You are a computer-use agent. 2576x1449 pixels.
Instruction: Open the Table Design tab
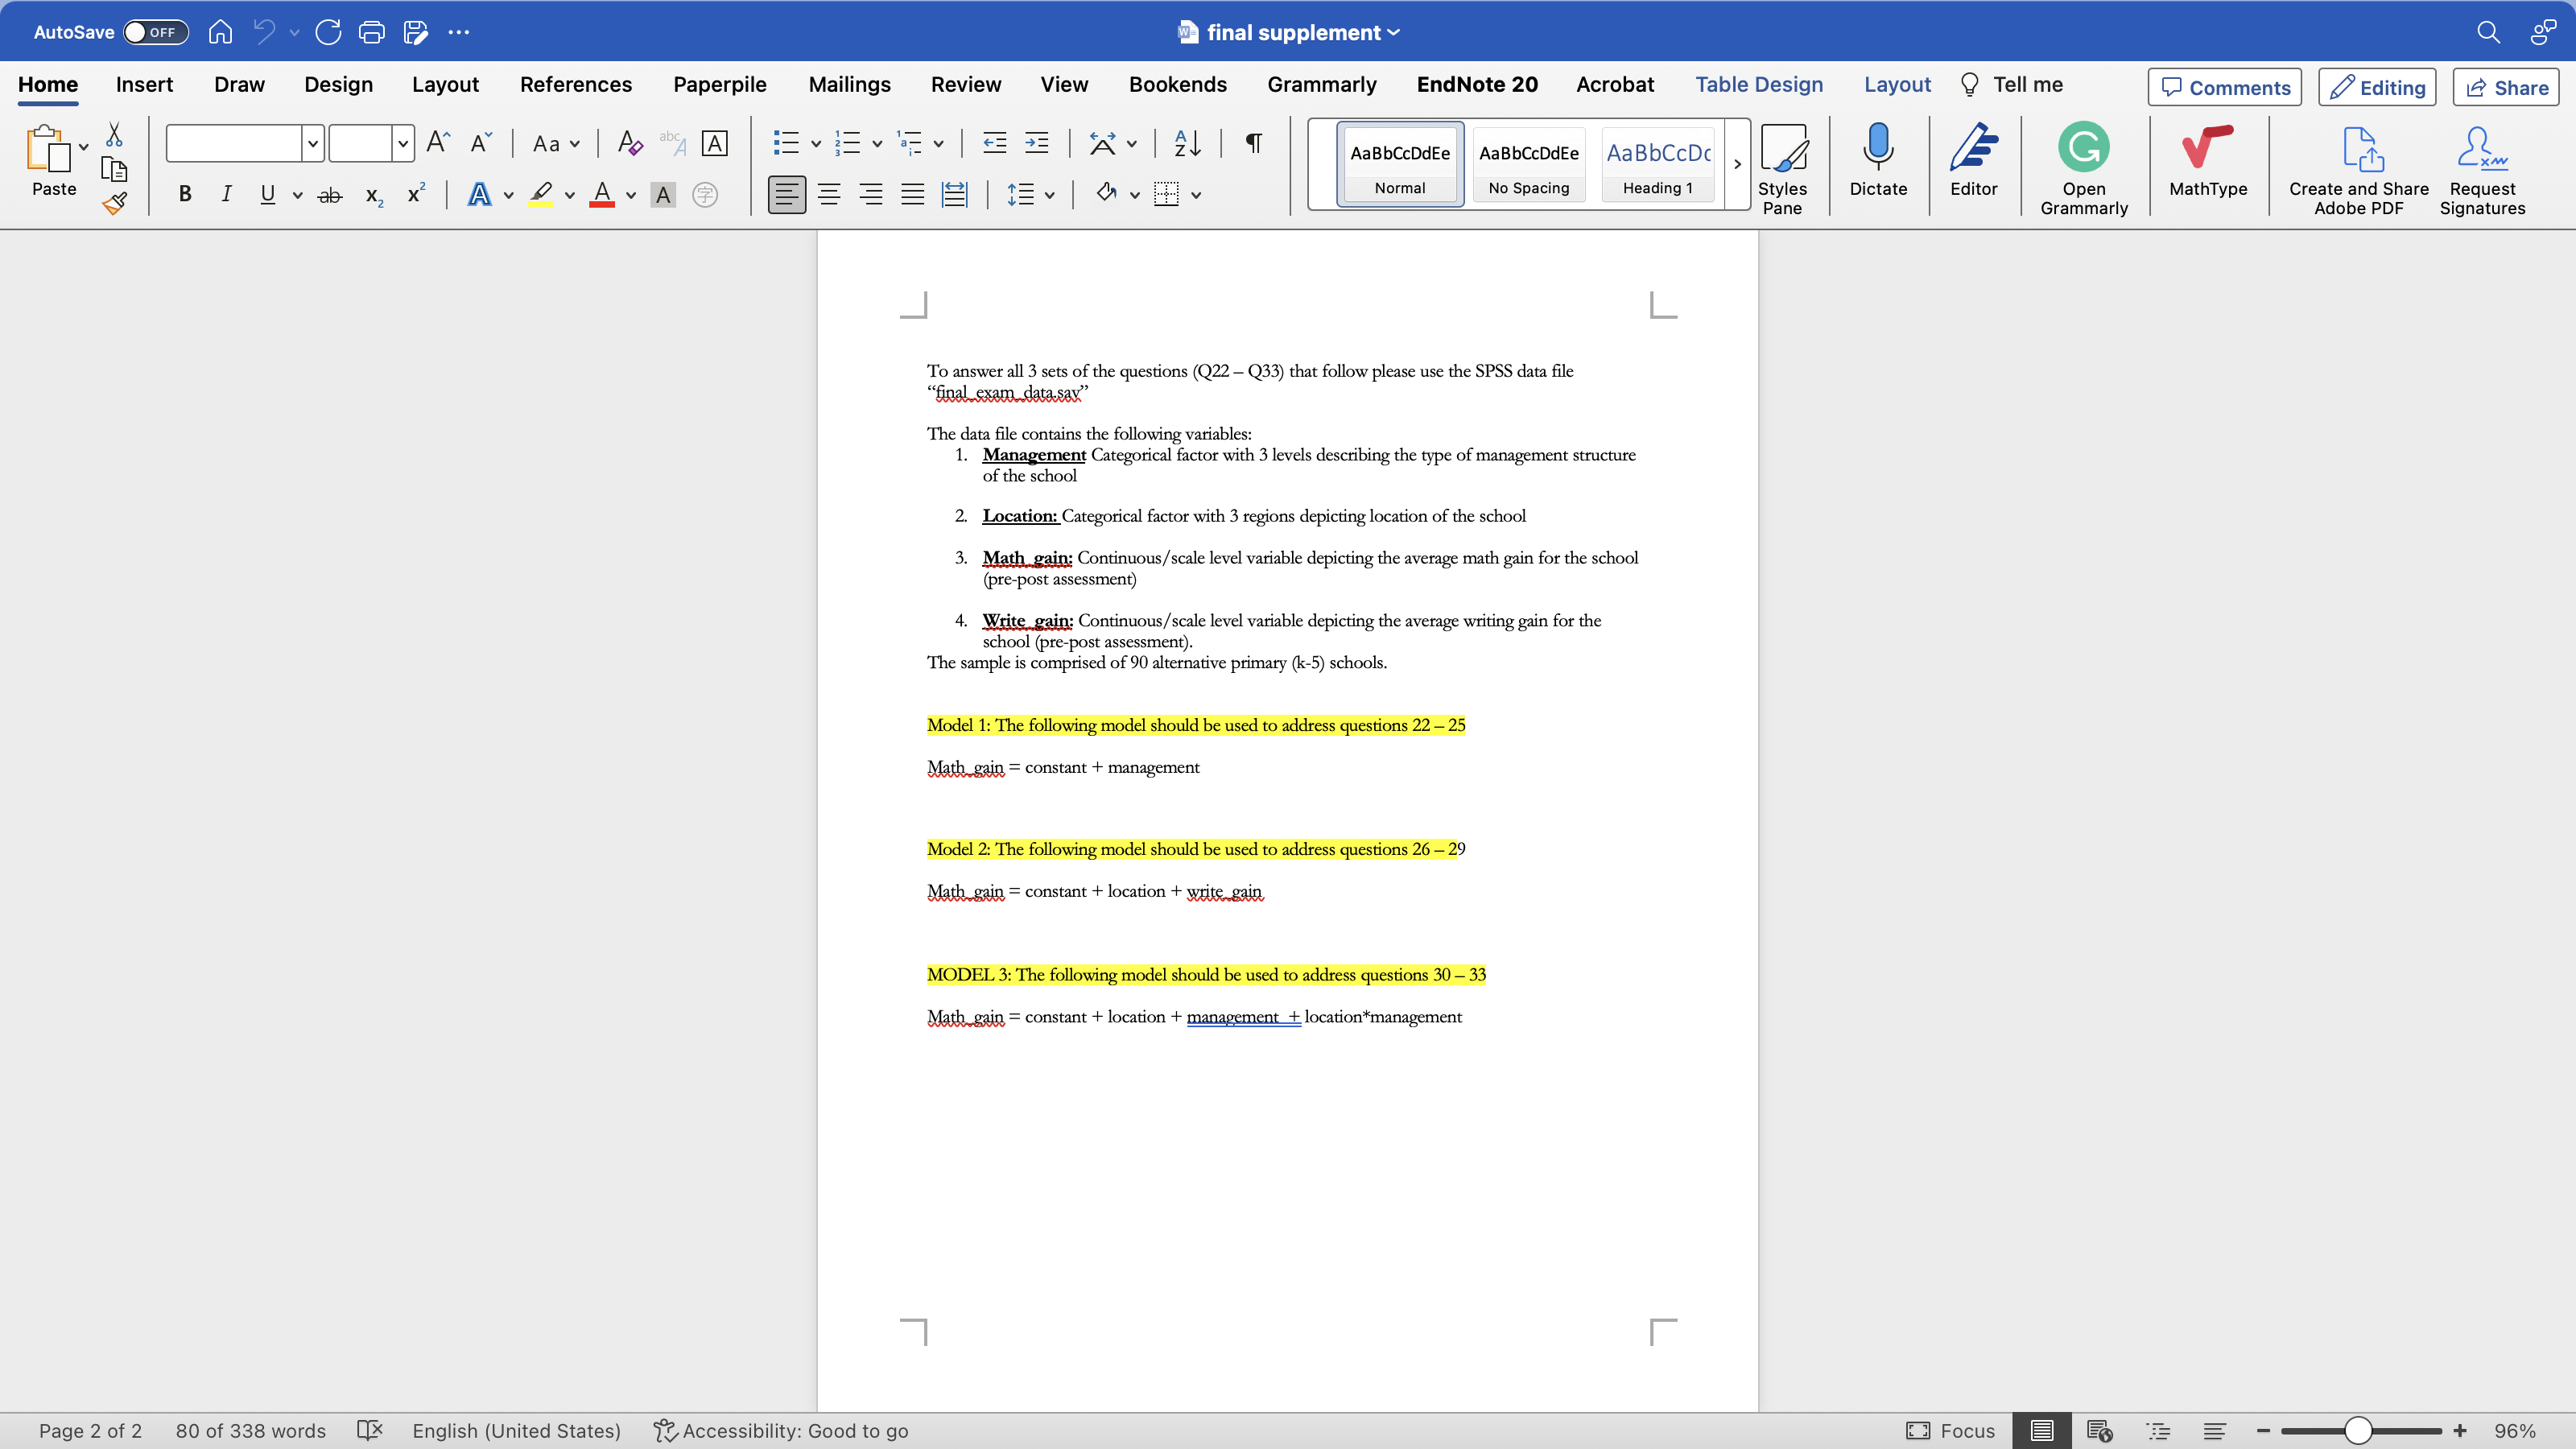coord(1759,85)
